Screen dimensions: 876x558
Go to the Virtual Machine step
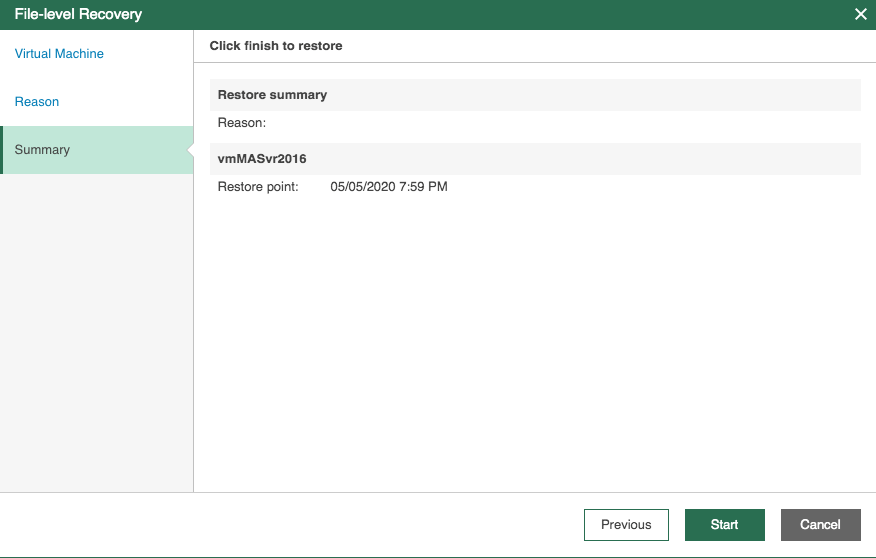click(59, 54)
